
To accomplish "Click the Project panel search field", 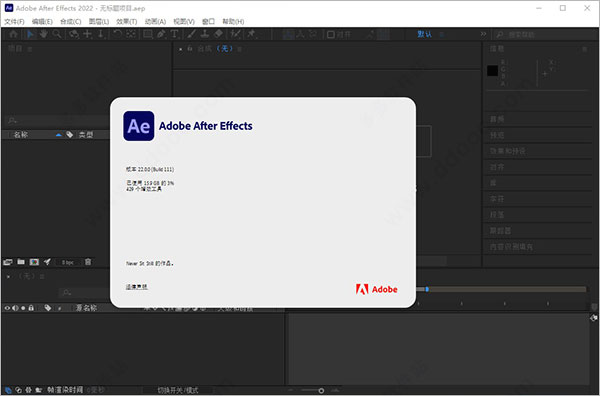I will pyautogui.click(x=57, y=121).
